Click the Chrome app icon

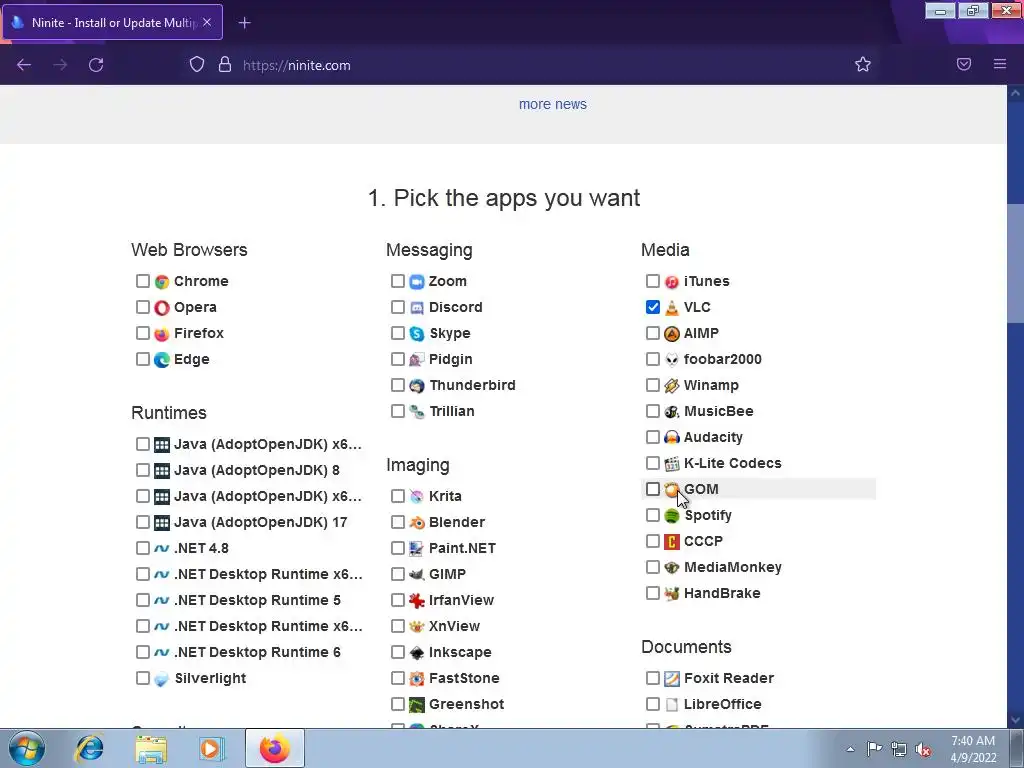(162, 281)
